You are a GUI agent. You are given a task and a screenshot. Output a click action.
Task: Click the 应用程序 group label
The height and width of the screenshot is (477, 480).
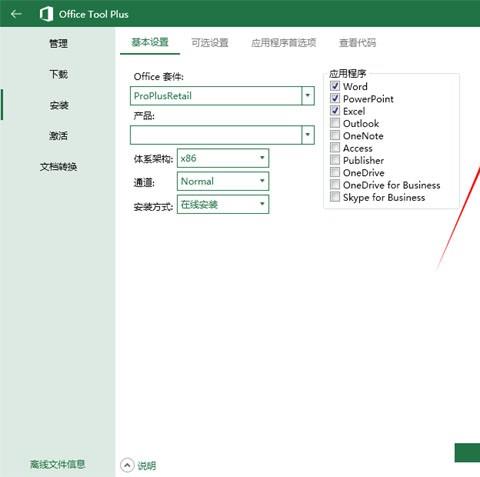click(348, 73)
